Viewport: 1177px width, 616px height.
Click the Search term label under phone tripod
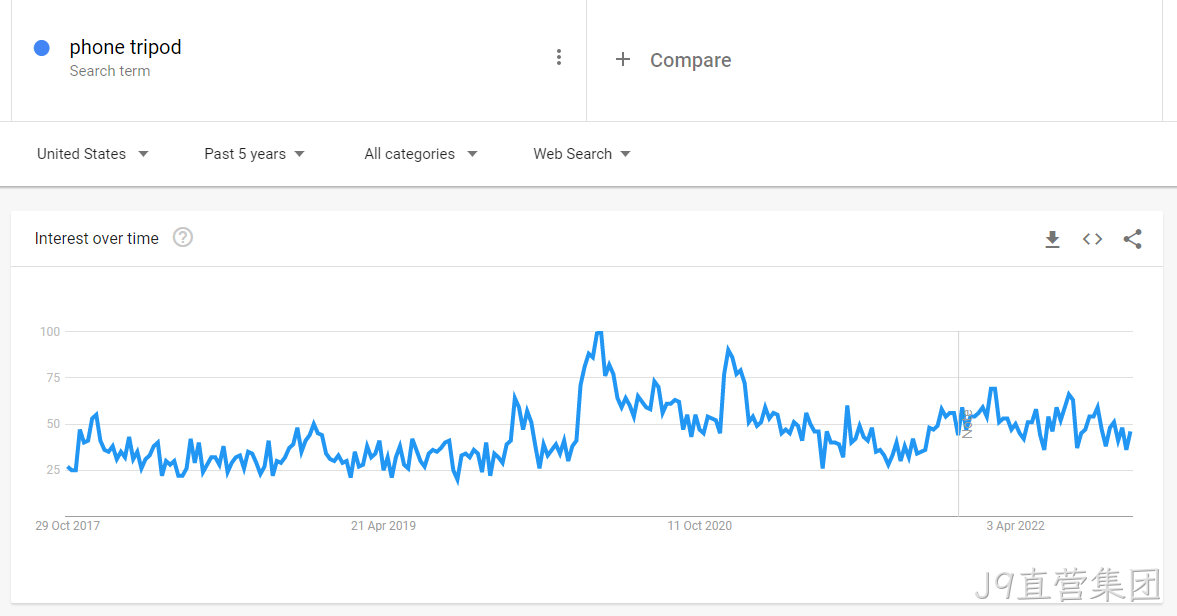coord(110,71)
